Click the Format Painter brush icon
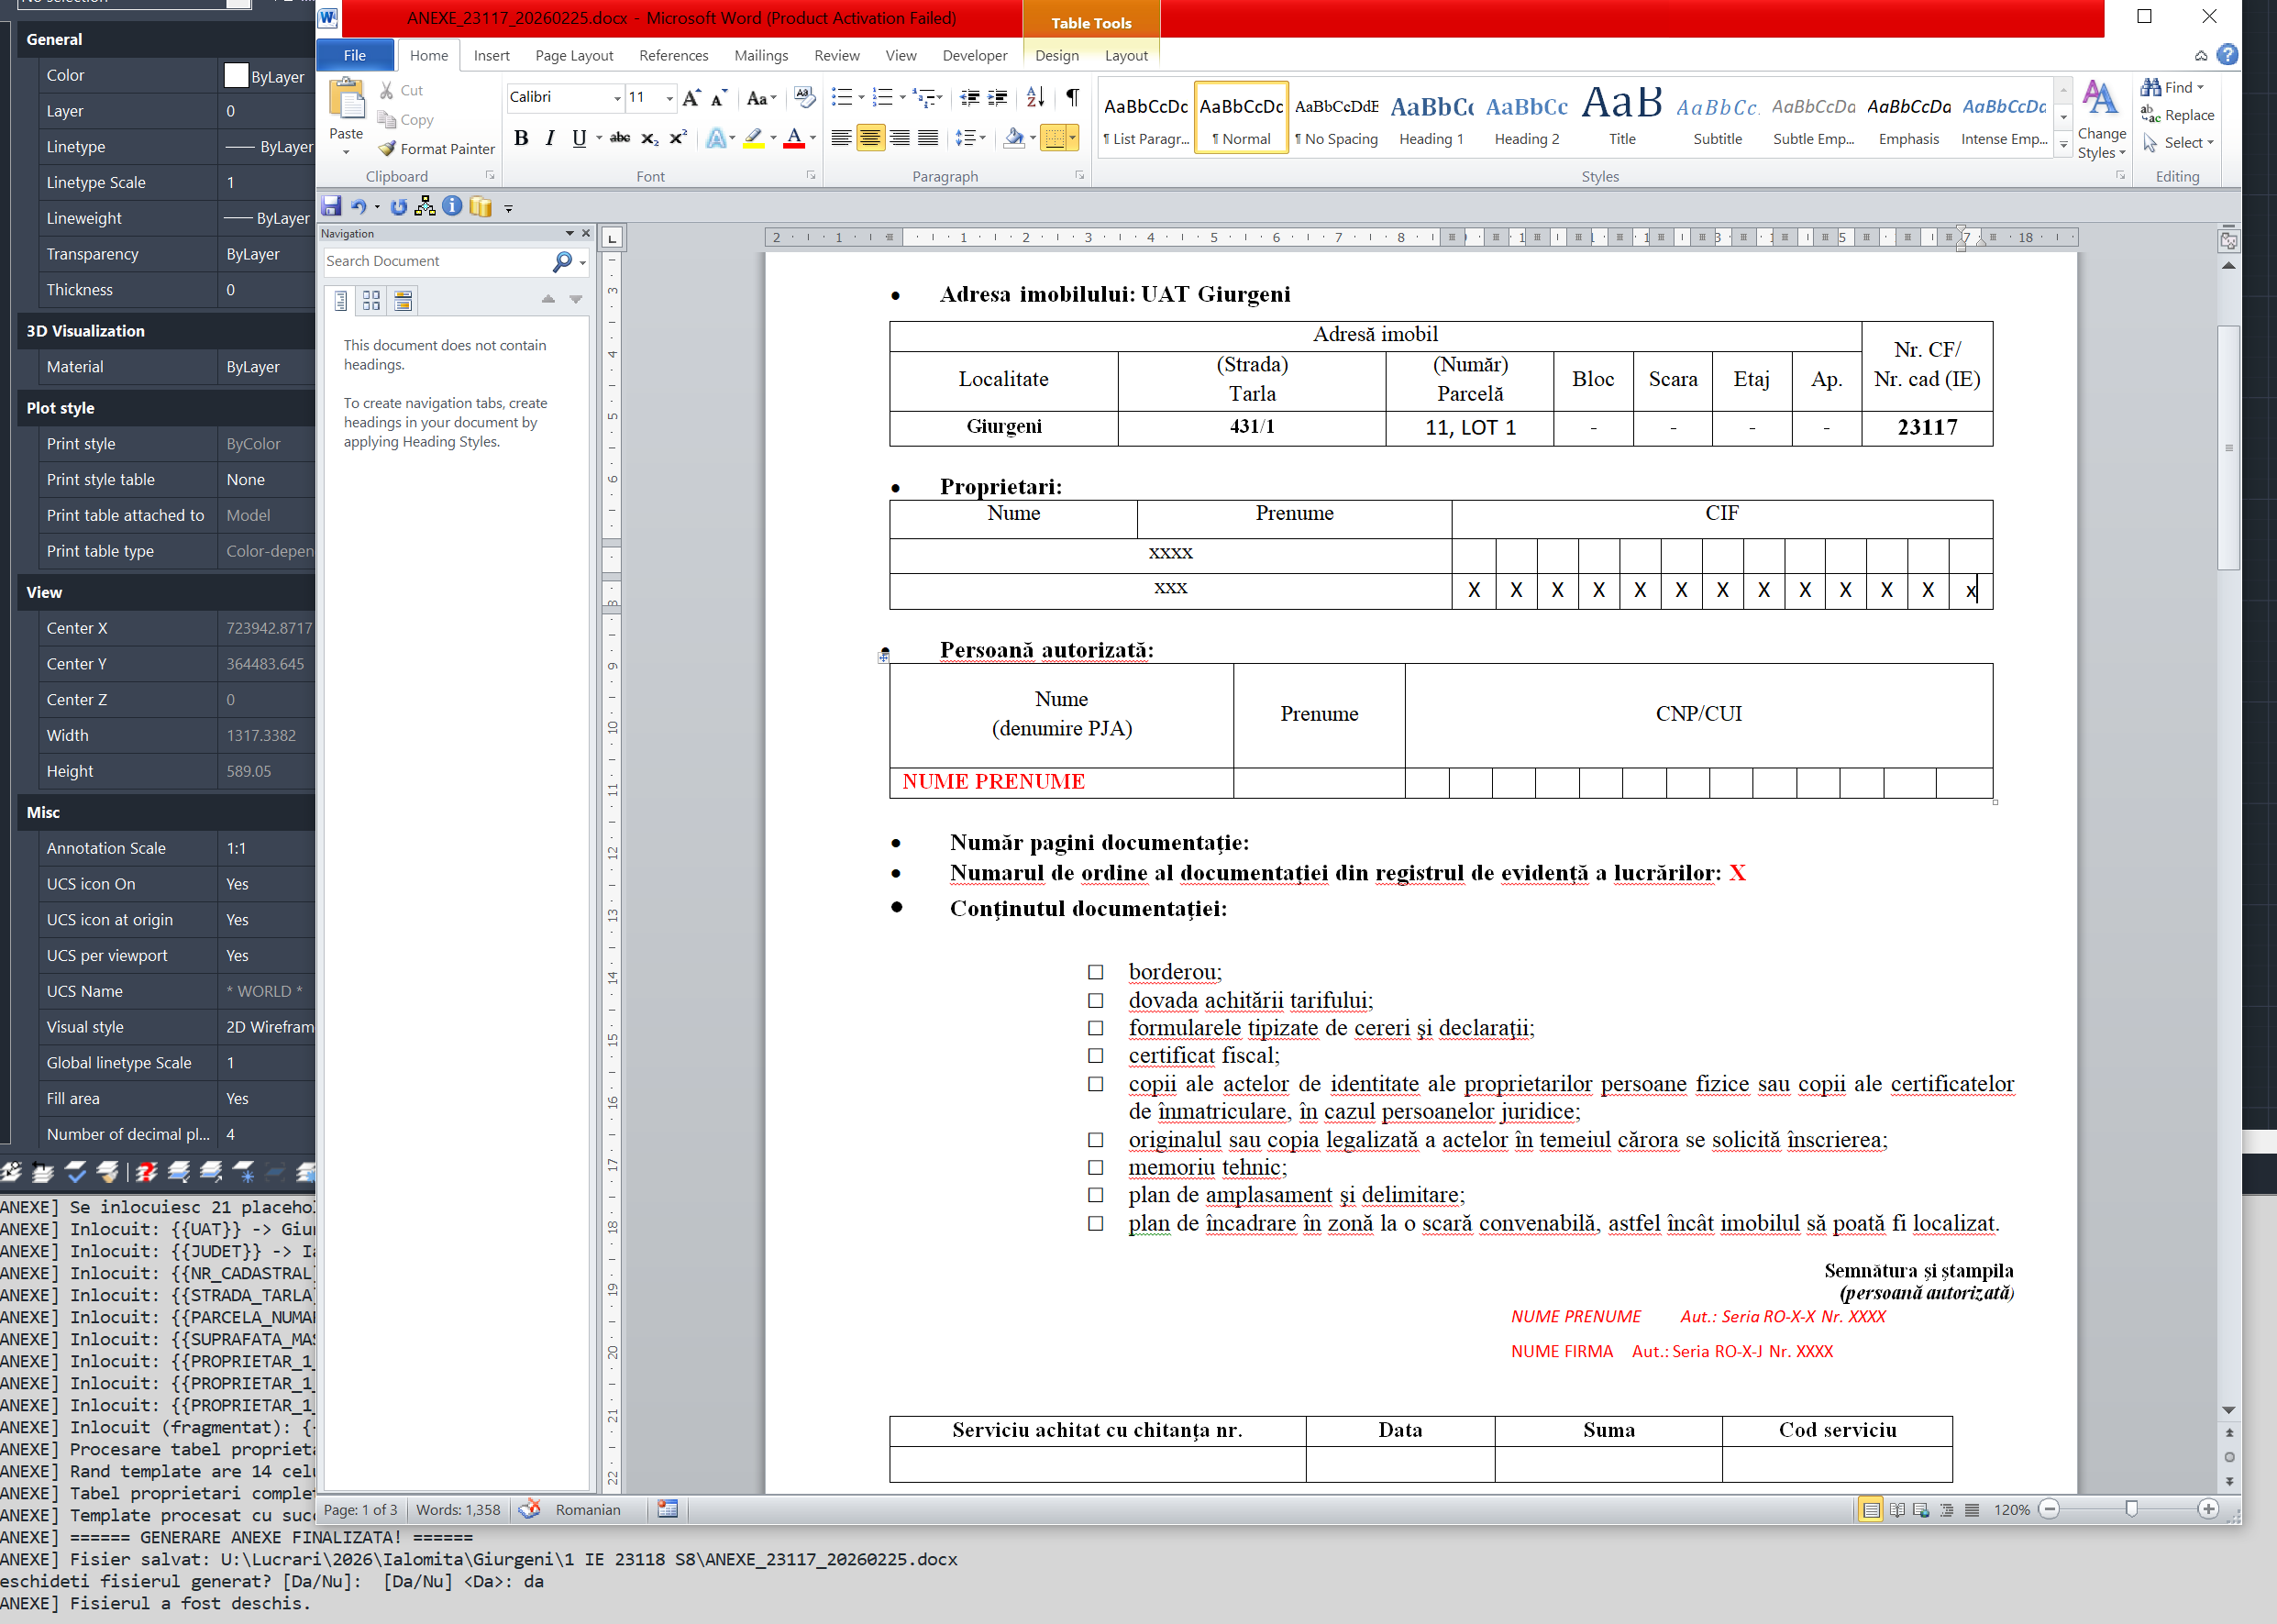2277x1624 pixels. [387, 149]
